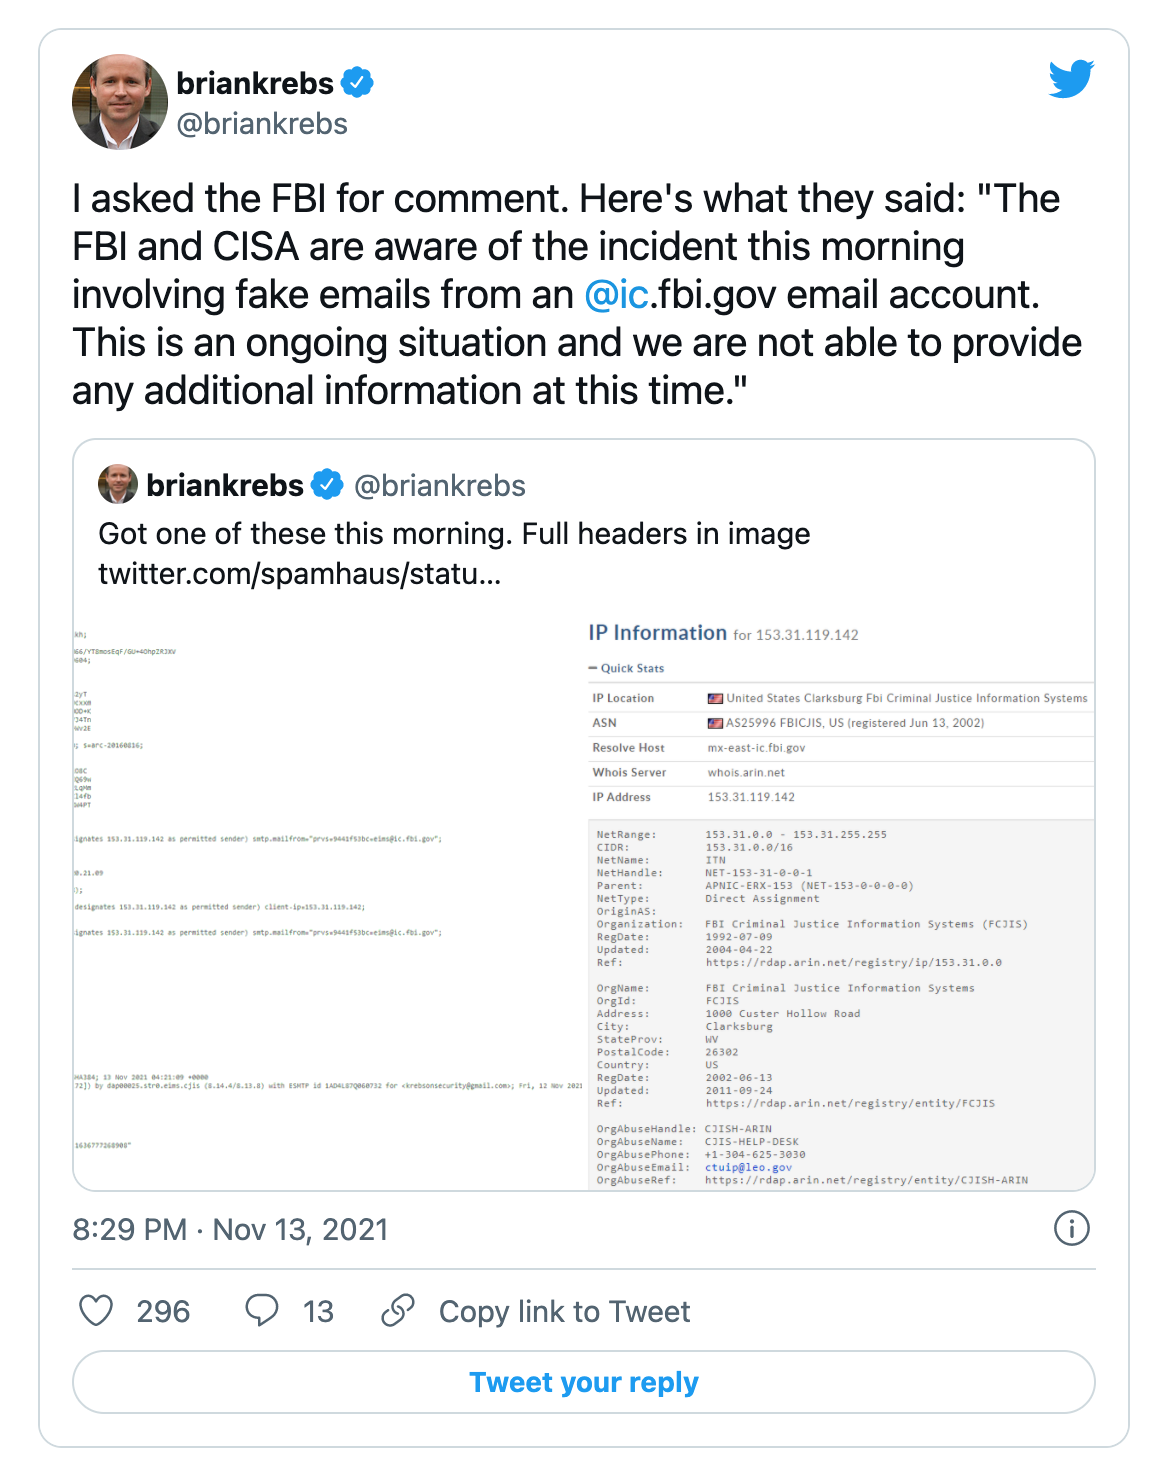Open the @ic mention link in tweet

pyautogui.click(x=617, y=295)
